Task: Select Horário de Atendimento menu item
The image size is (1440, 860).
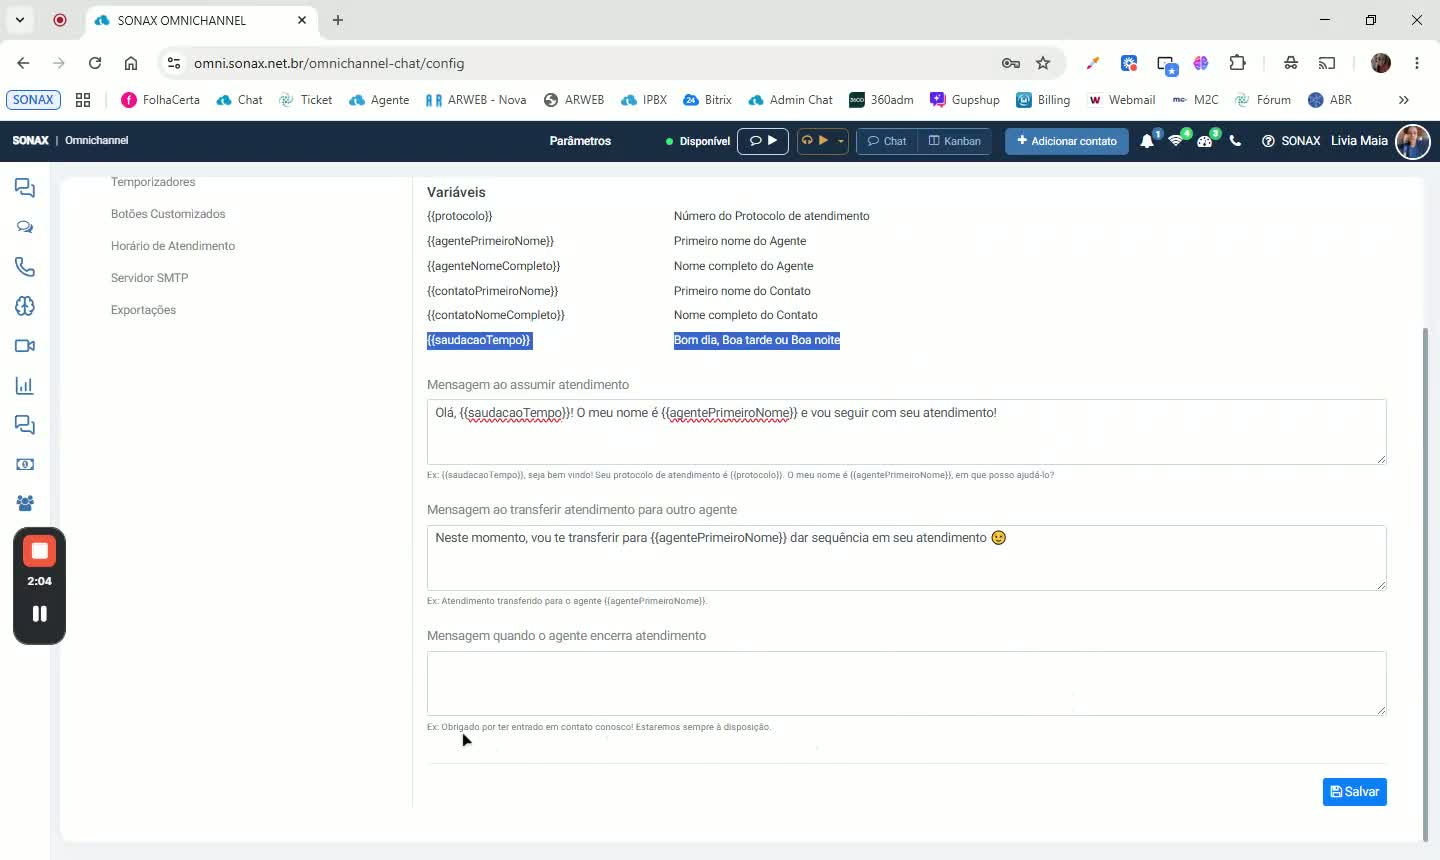Action: click(x=173, y=246)
